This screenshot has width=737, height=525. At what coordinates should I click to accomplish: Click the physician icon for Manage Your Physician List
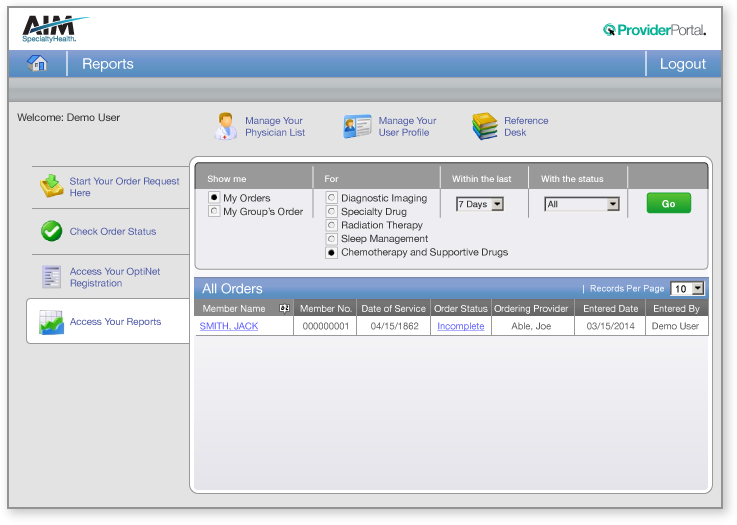click(x=226, y=127)
